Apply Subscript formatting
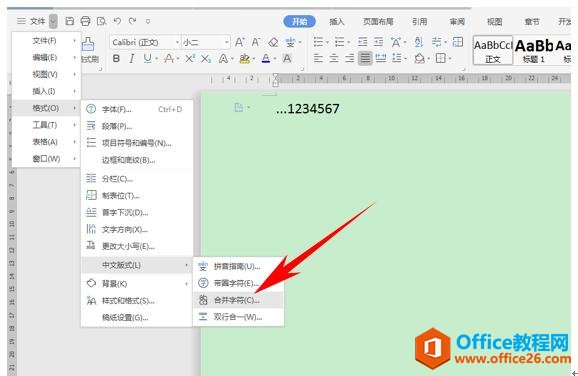Screen dimensions: 578x376 click(x=206, y=59)
